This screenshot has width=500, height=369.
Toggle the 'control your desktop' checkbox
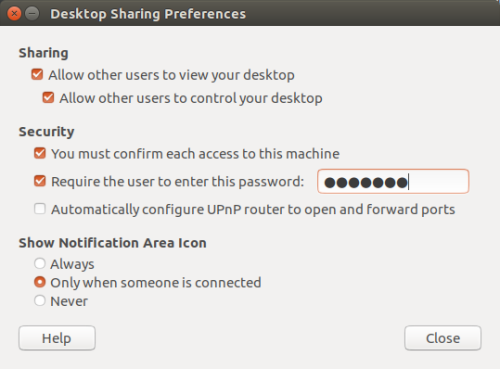[48, 98]
